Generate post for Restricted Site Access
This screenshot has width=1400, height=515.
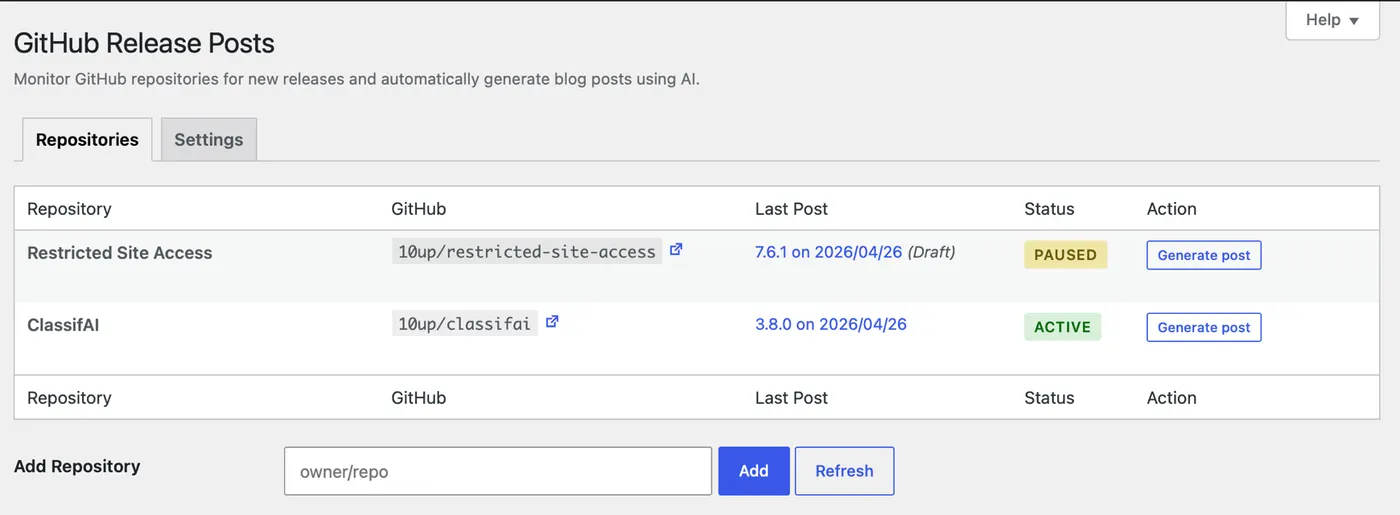[1204, 255]
